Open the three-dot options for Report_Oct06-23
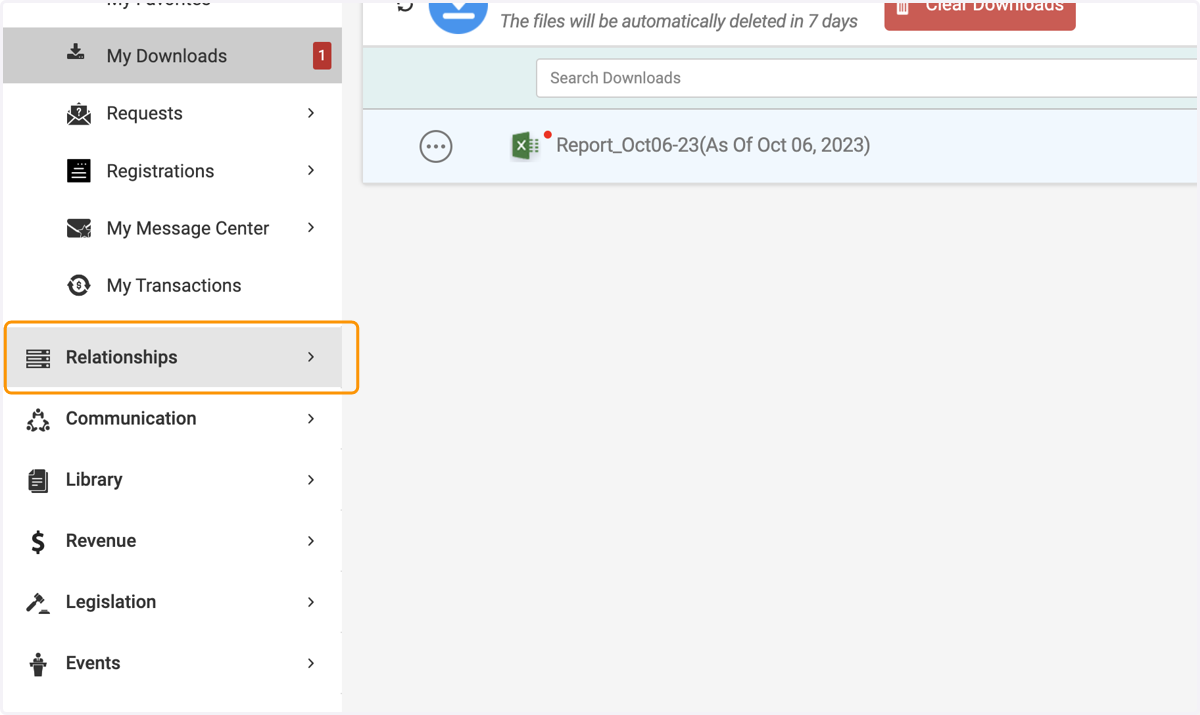The image size is (1200, 715). coord(436,147)
